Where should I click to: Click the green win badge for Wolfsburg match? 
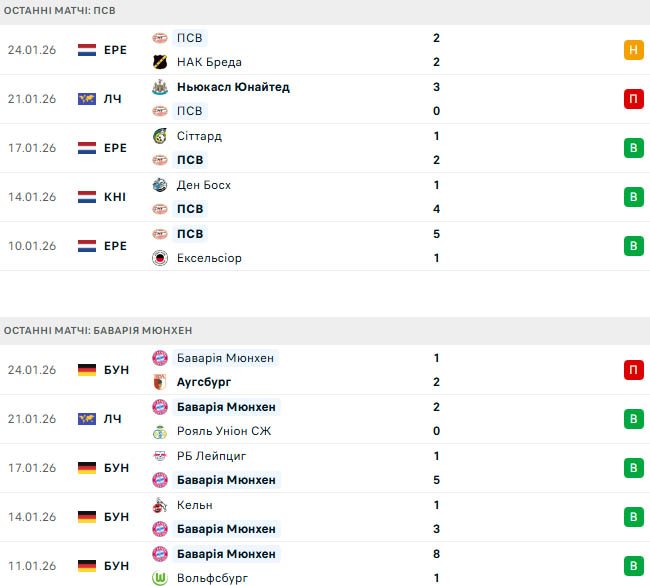pyautogui.click(x=634, y=566)
